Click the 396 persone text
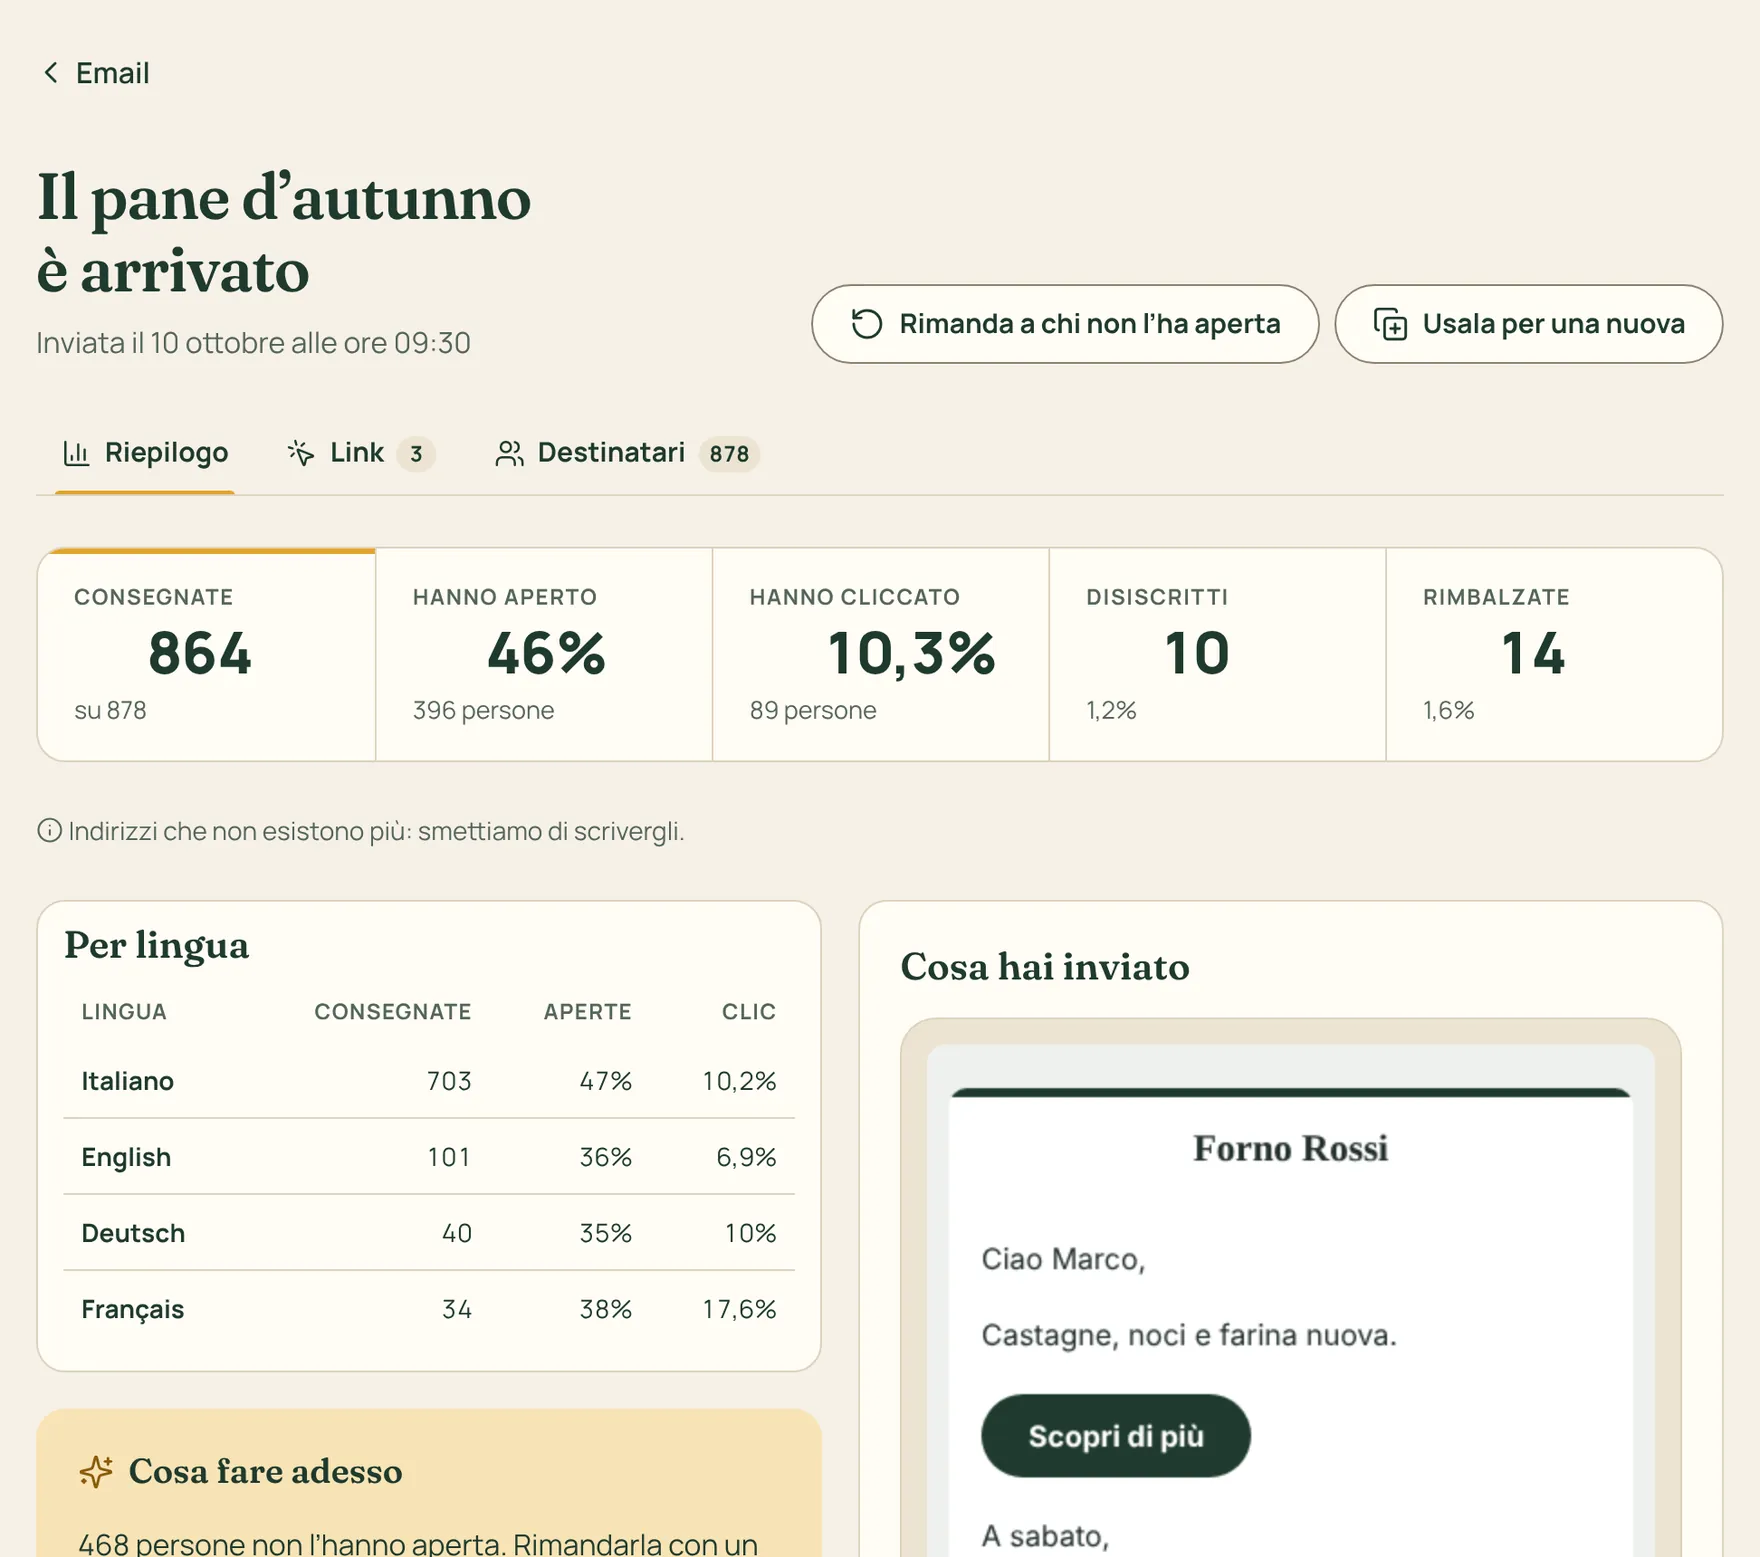 coord(483,710)
